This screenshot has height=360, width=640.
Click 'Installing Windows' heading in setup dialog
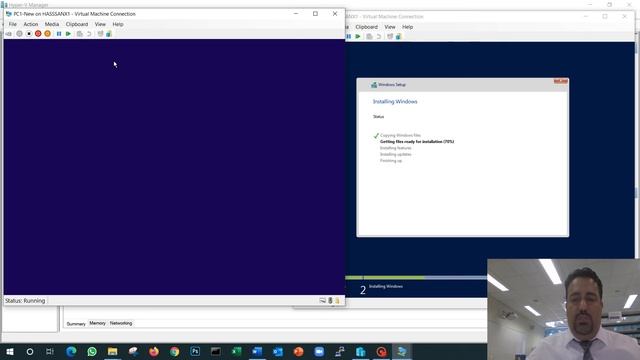[x=395, y=102]
